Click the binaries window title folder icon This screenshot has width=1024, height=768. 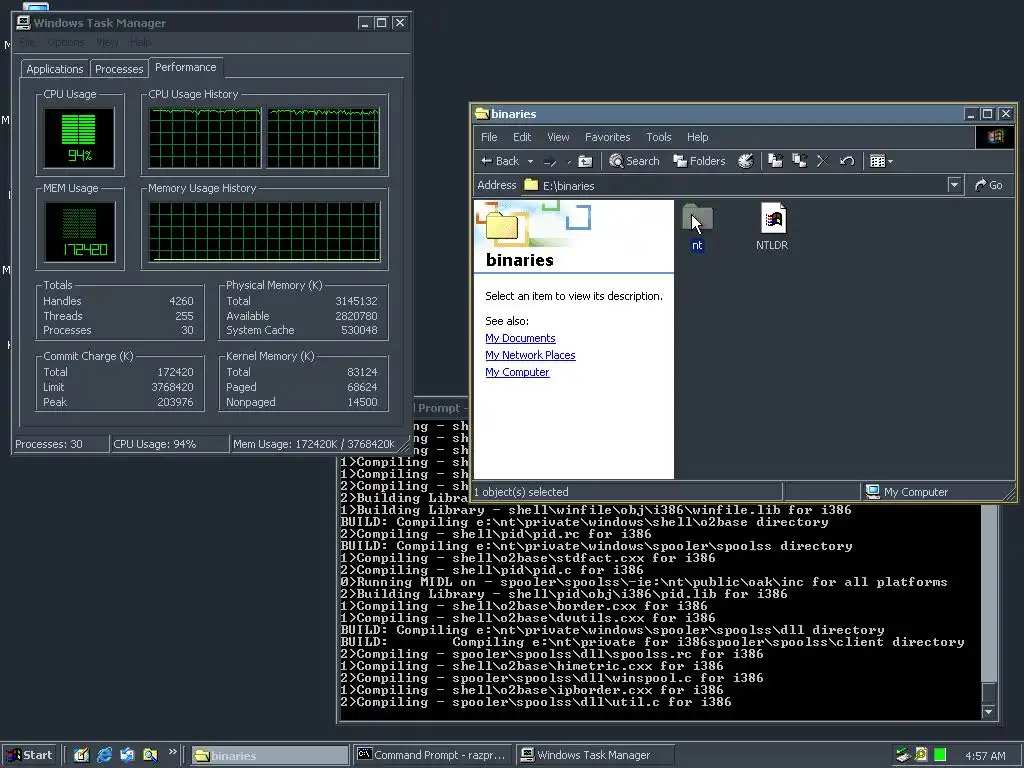point(482,114)
